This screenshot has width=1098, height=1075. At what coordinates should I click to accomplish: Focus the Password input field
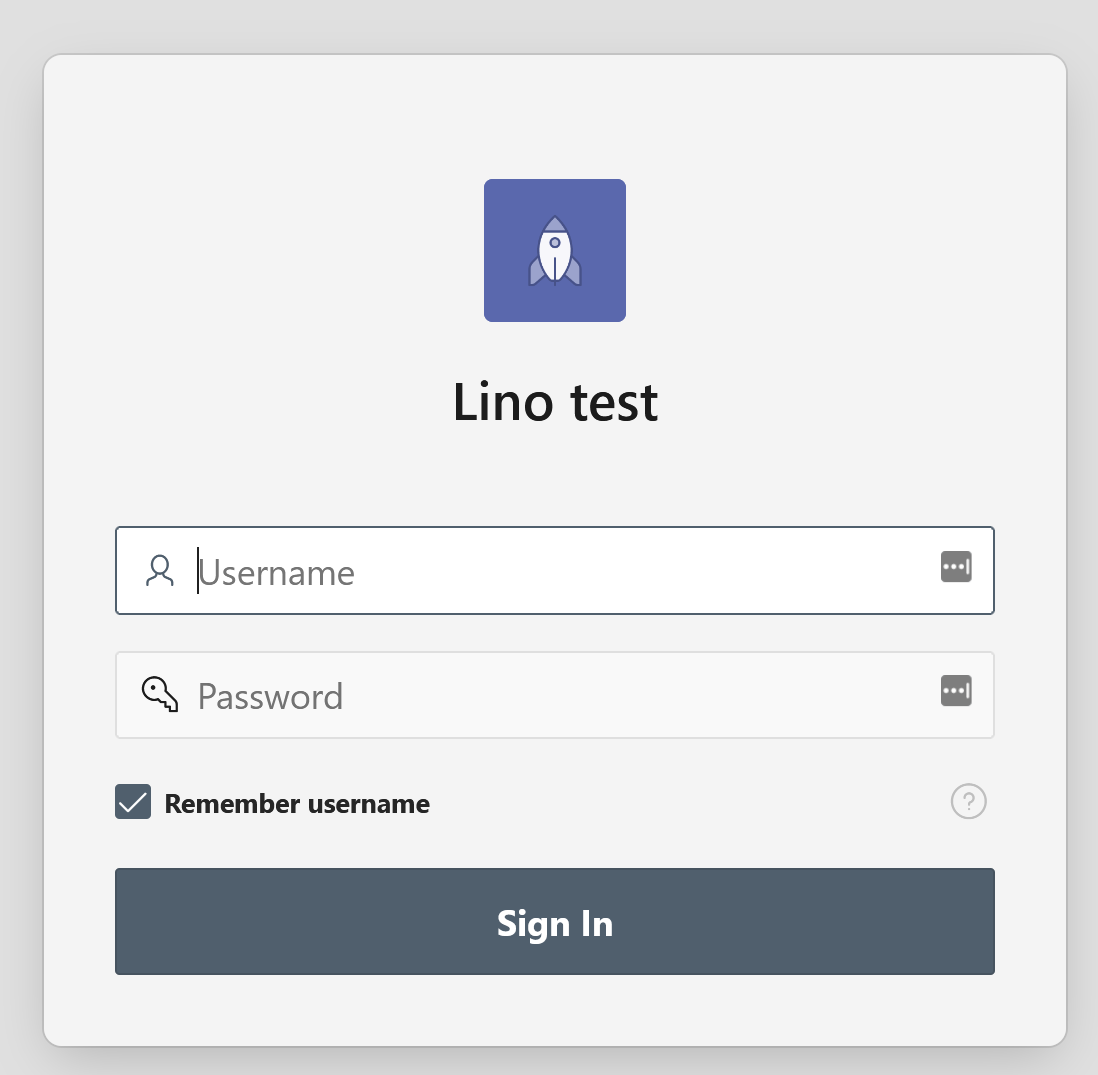tap(560, 695)
